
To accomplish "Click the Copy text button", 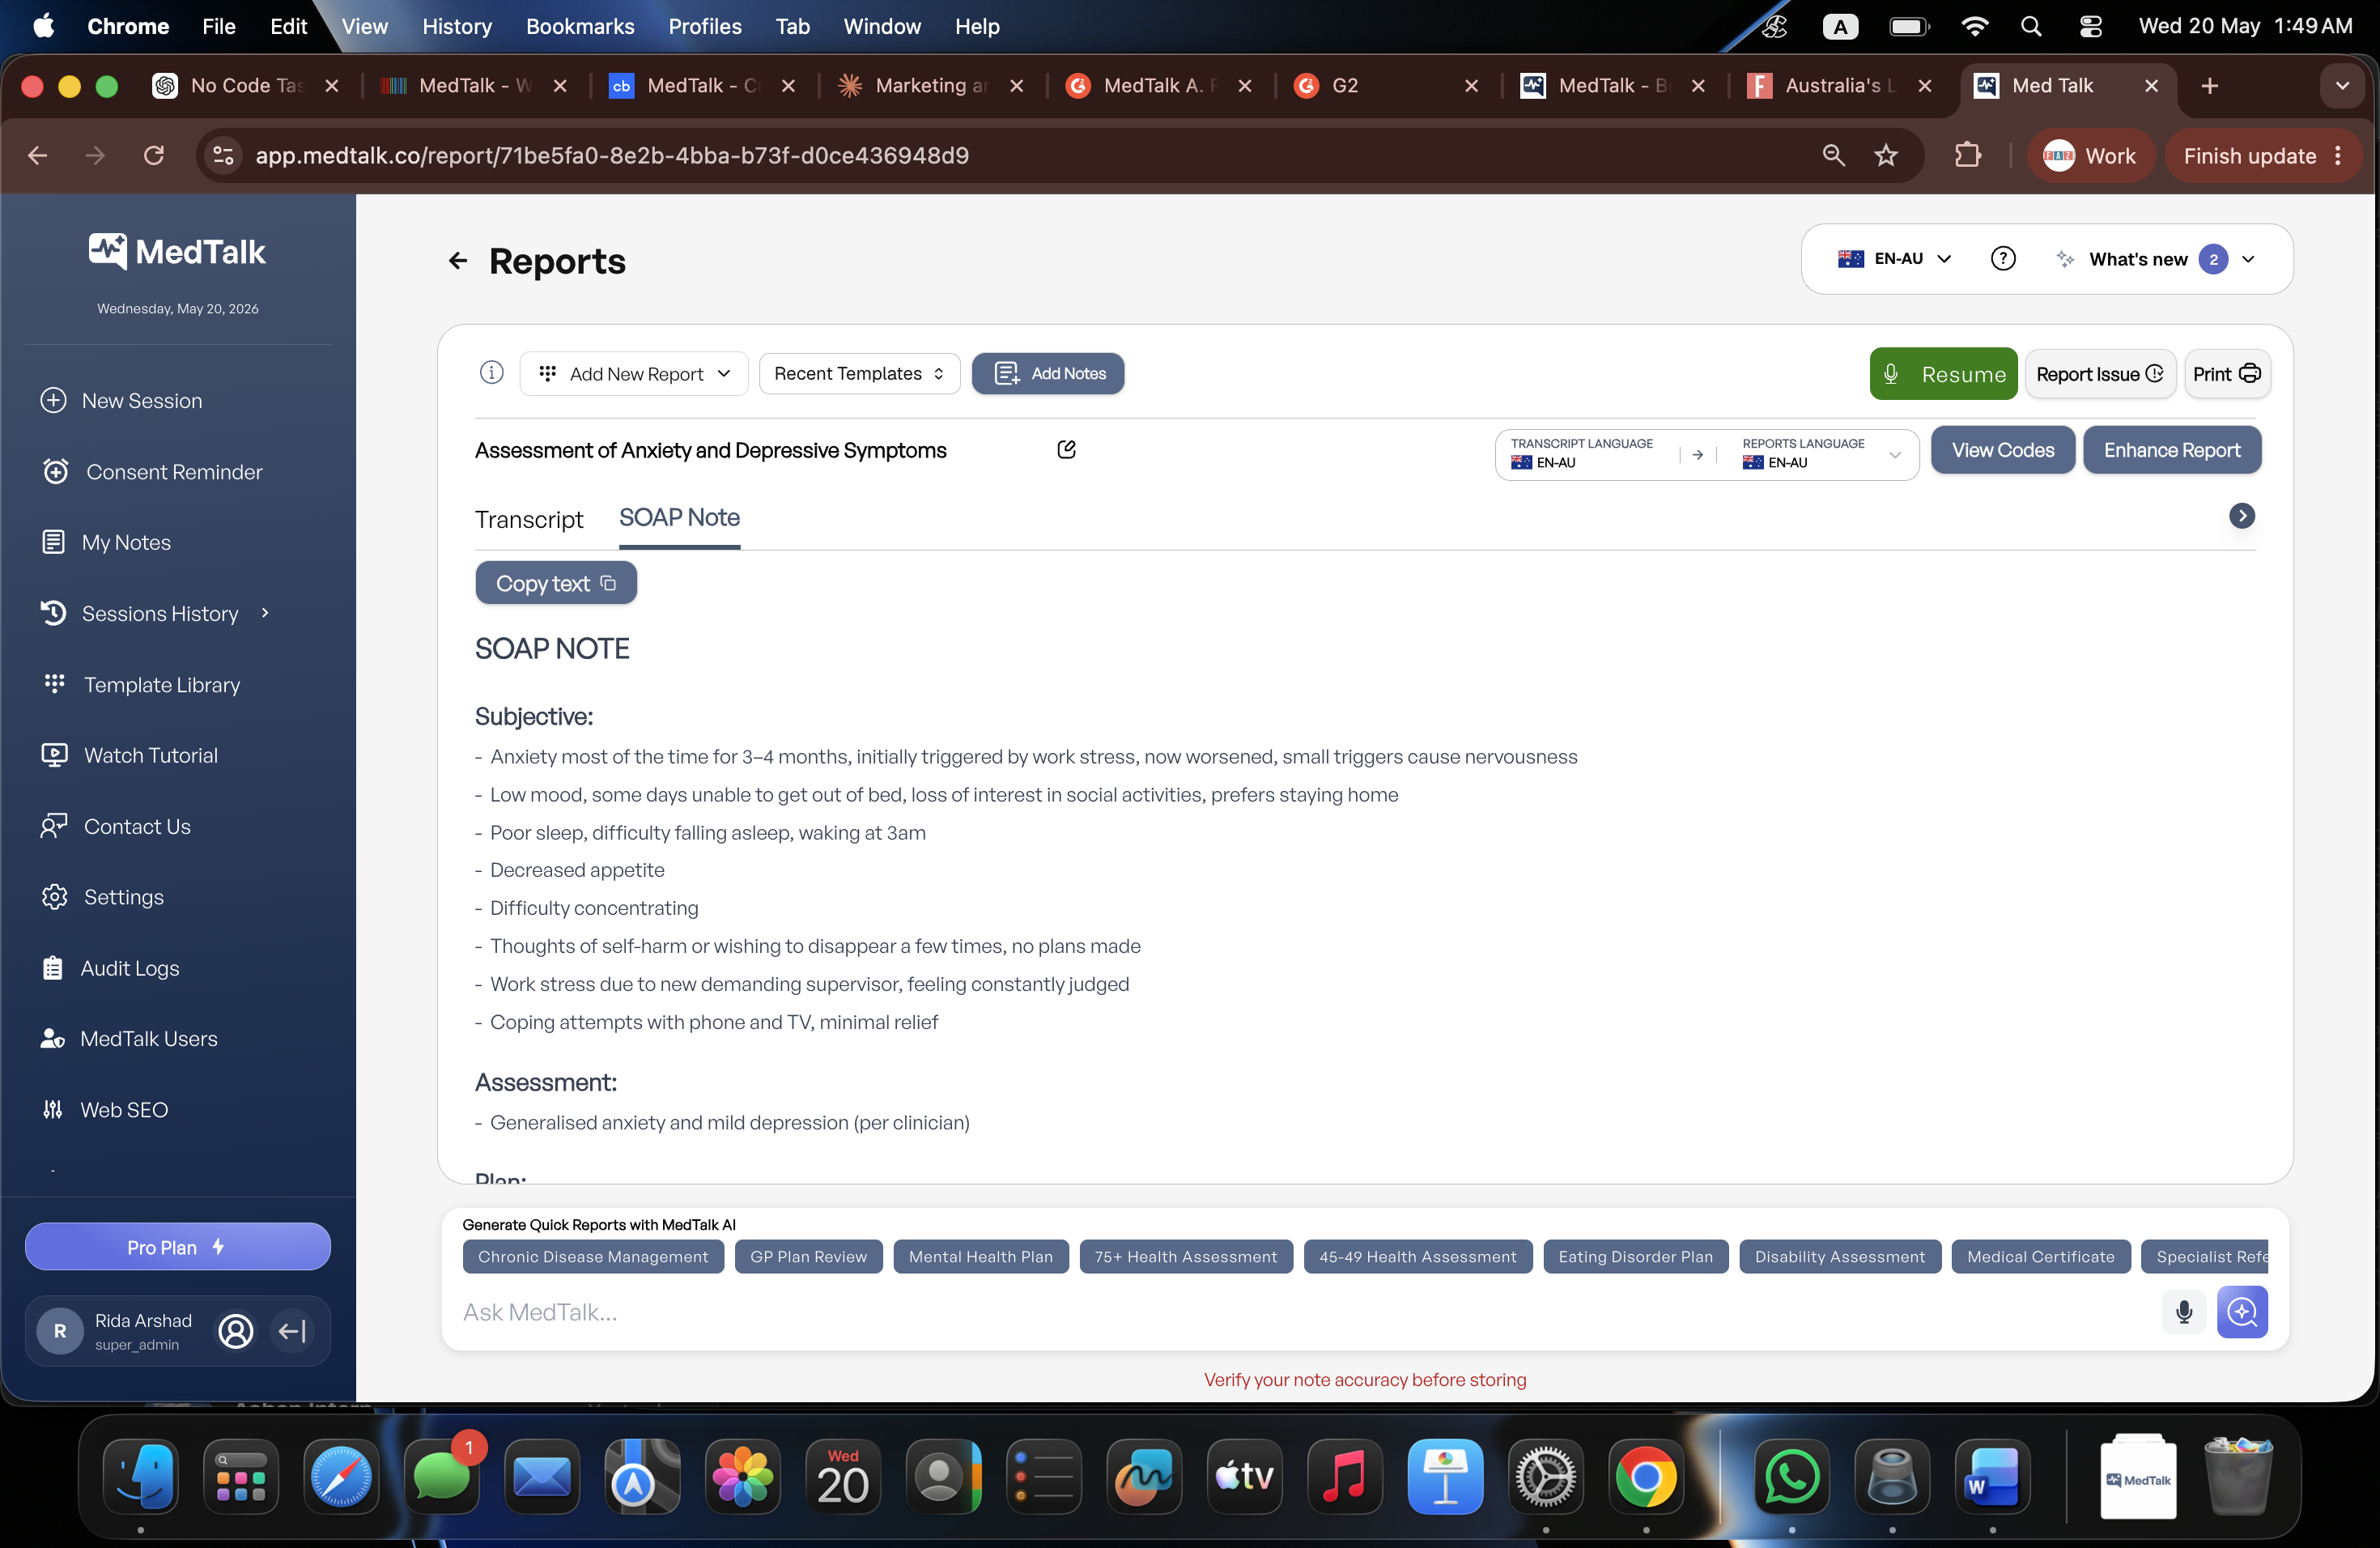I will (555, 583).
